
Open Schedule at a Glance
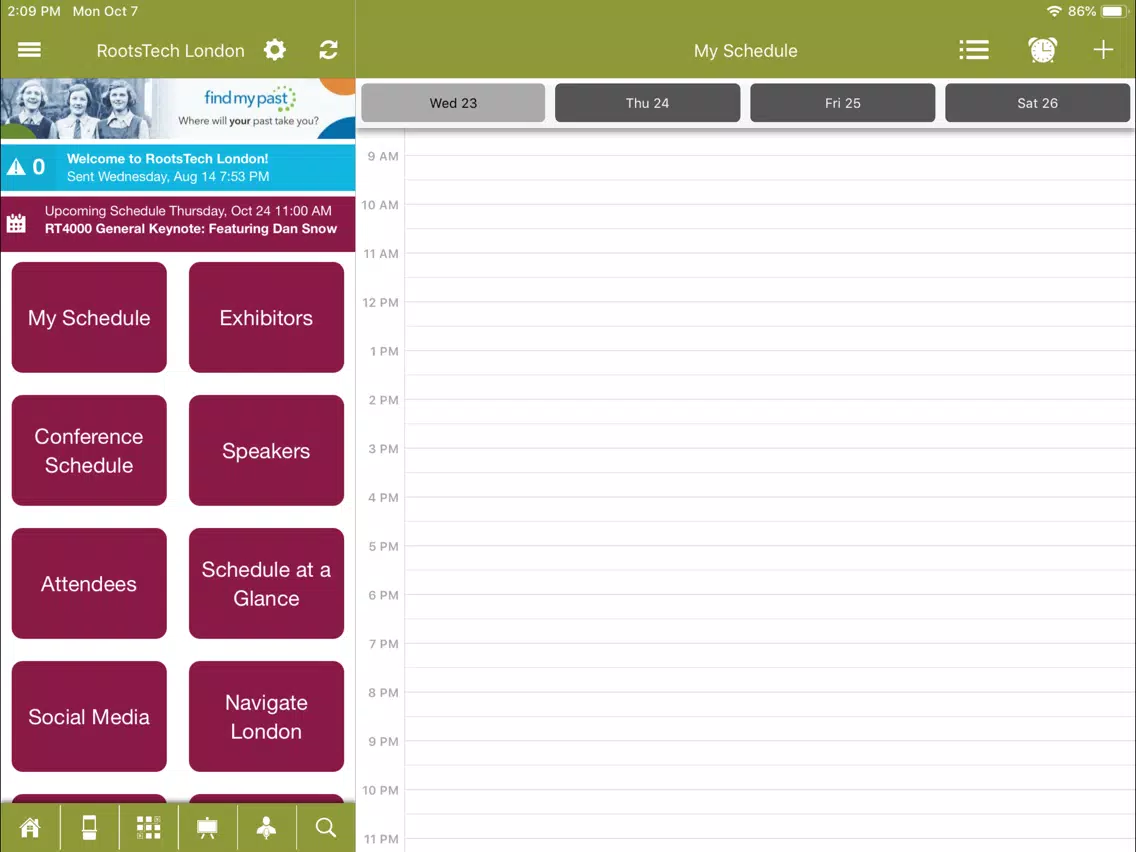point(267,583)
